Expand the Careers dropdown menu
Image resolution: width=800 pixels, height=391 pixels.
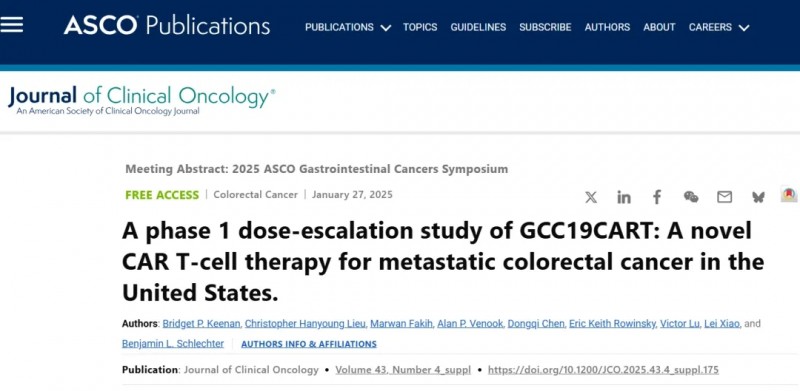pyautogui.click(x=719, y=28)
